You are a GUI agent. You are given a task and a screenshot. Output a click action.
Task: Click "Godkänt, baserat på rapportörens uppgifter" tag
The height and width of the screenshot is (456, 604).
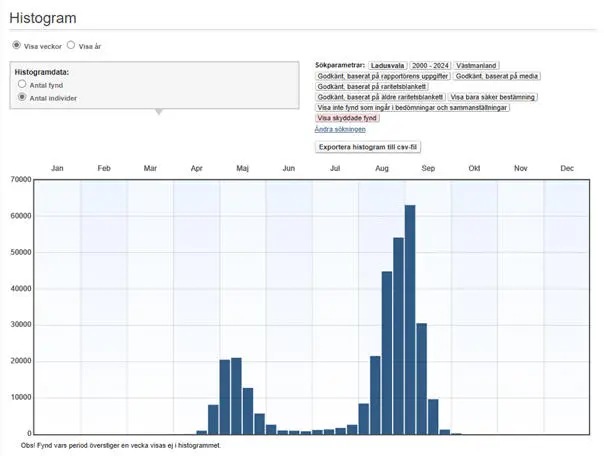click(x=382, y=76)
